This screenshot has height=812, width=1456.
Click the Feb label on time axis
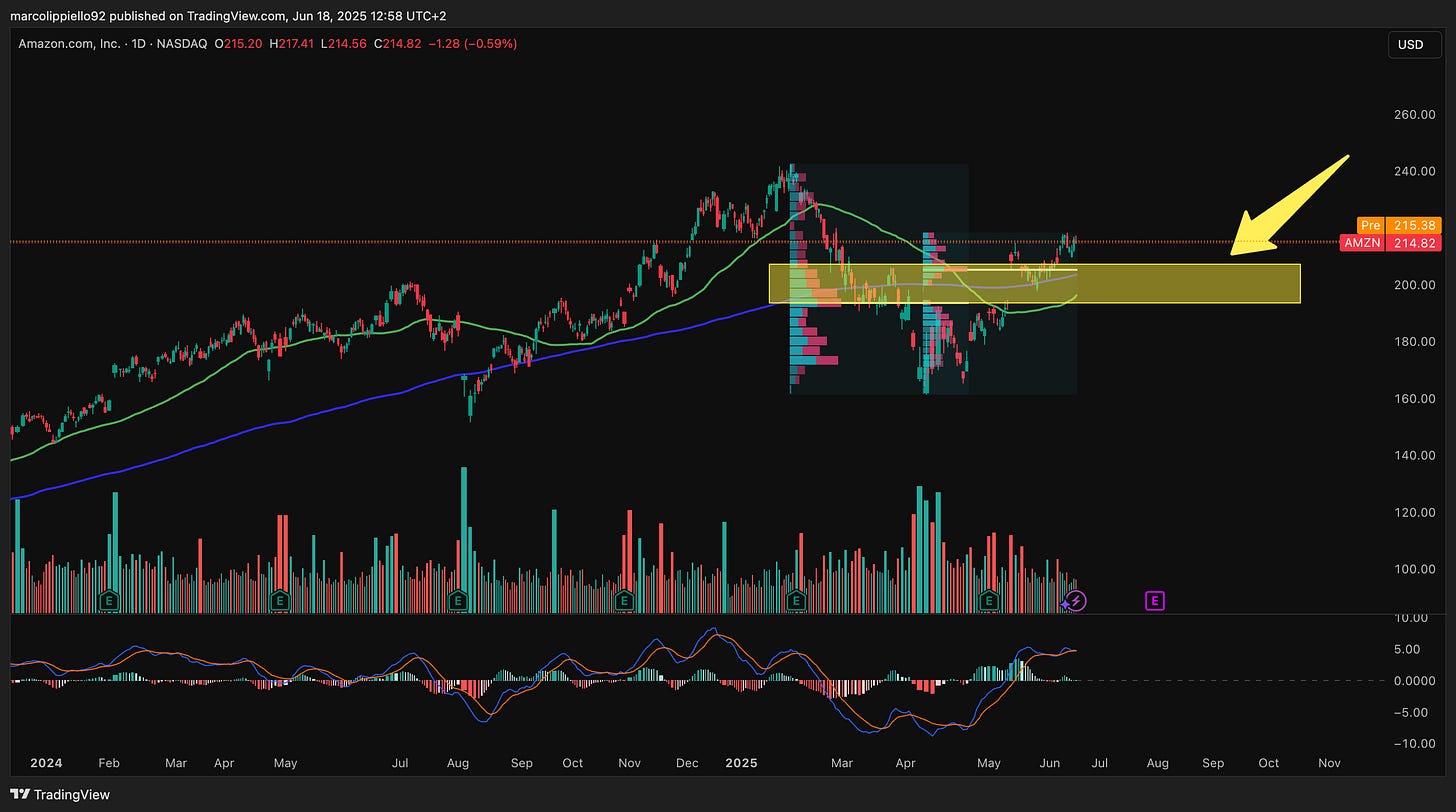point(108,763)
